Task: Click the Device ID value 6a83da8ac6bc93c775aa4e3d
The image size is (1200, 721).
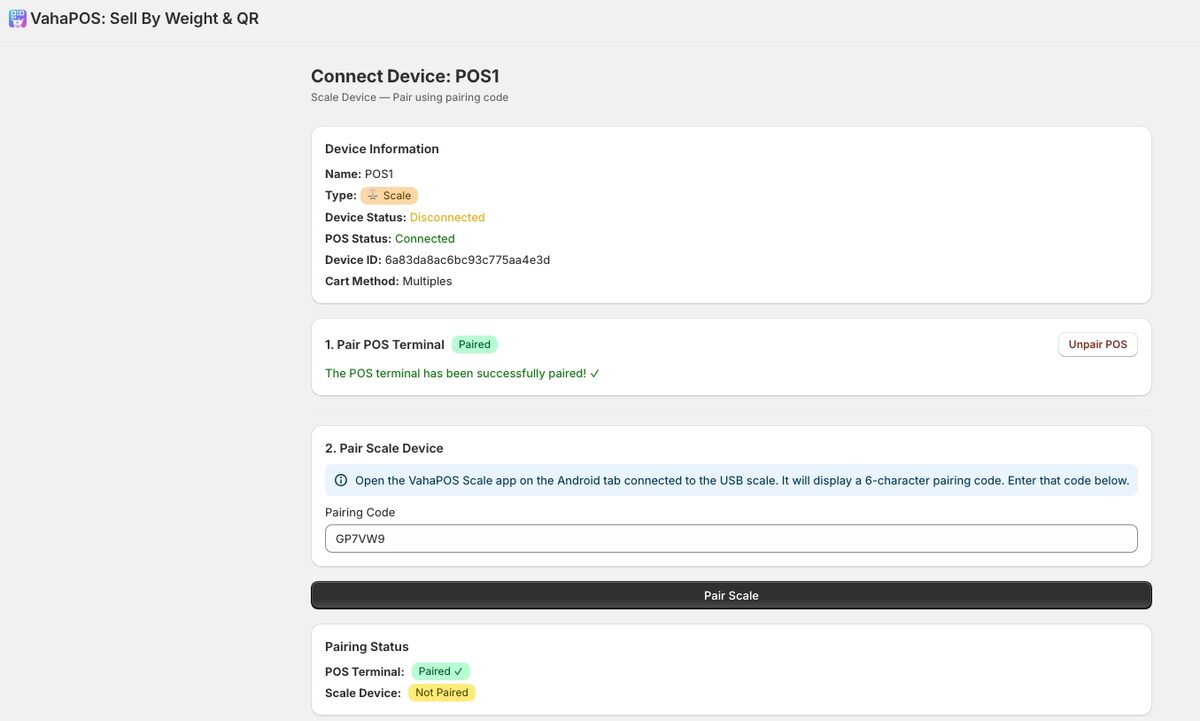Action: click(468, 260)
